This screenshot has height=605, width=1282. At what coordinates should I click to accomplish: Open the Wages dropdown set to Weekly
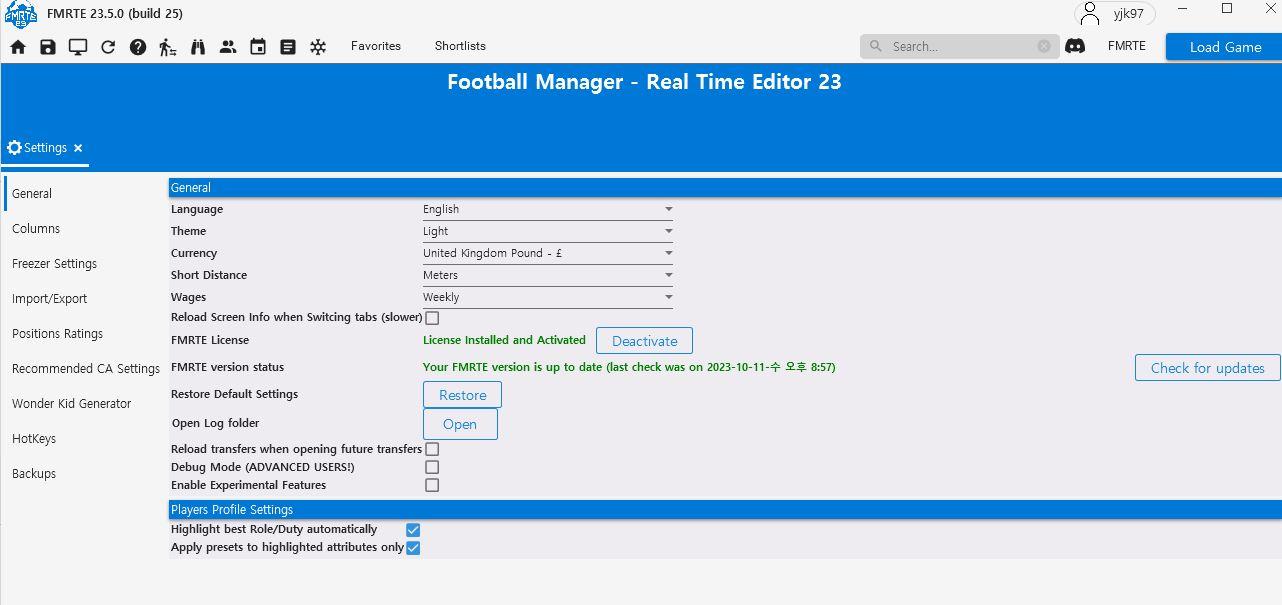tap(547, 297)
